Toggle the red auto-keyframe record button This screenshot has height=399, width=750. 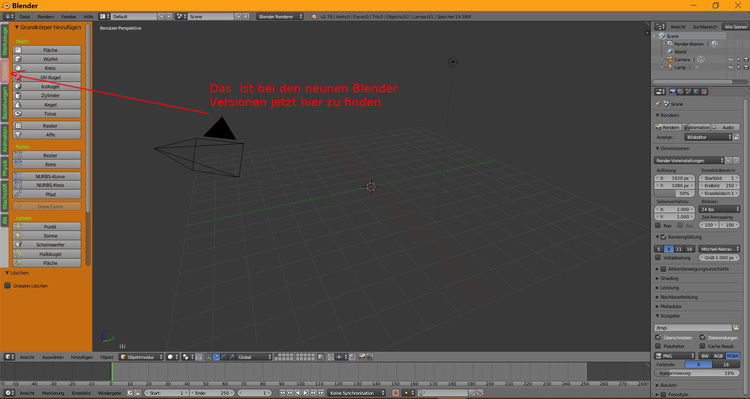pyautogui.click(x=396, y=393)
